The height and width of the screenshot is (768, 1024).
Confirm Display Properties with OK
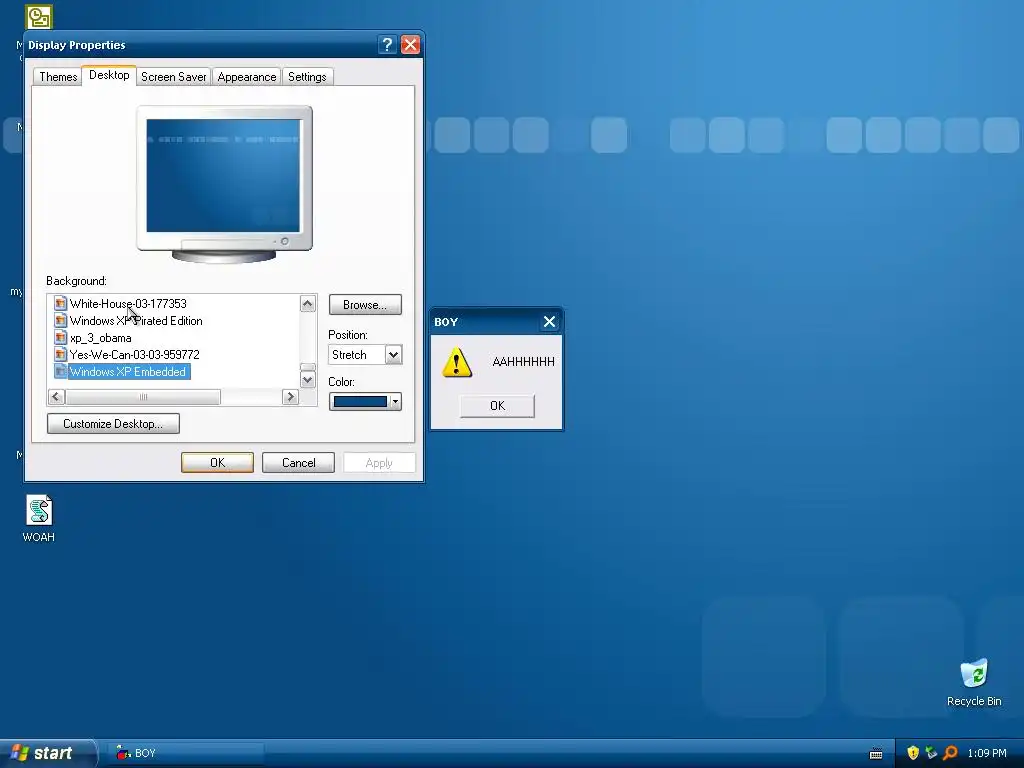(217, 462)
